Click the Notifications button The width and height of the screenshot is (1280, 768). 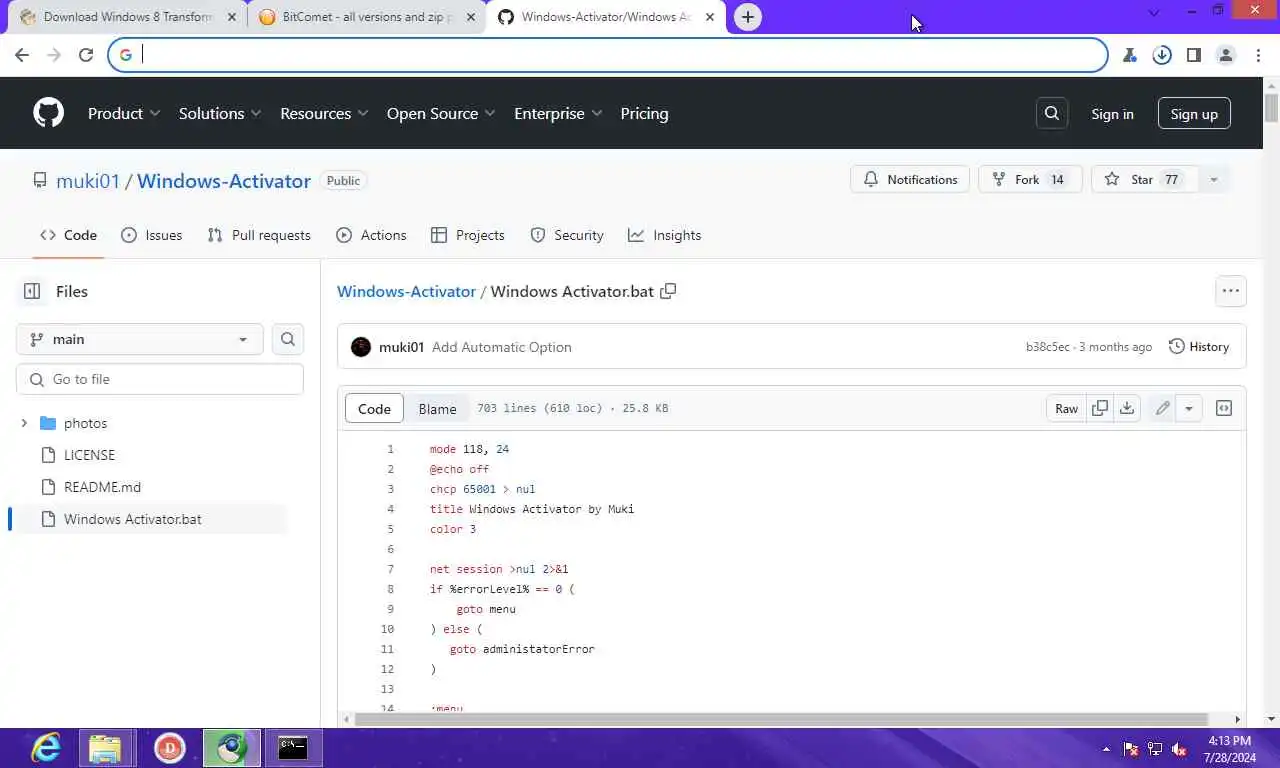click(x=910, y=180)
